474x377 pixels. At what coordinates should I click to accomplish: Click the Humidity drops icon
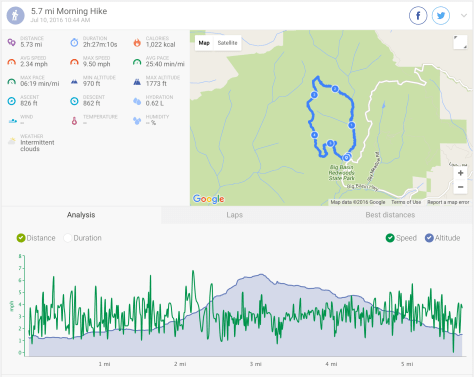tap(137, 121)
